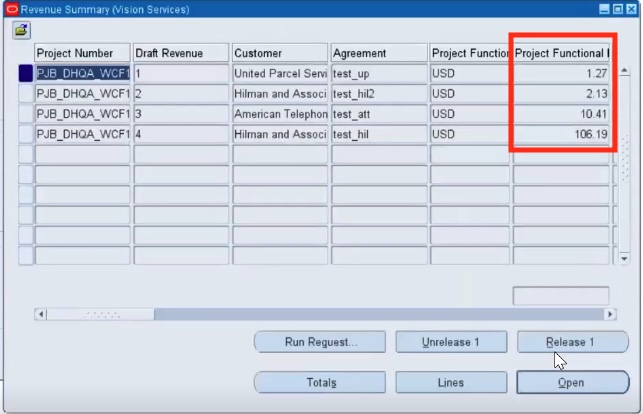This screenshot has width=643, height=414.
Task: Click Hilman and Associ cell in test_hil2 row
Action: 280,93
